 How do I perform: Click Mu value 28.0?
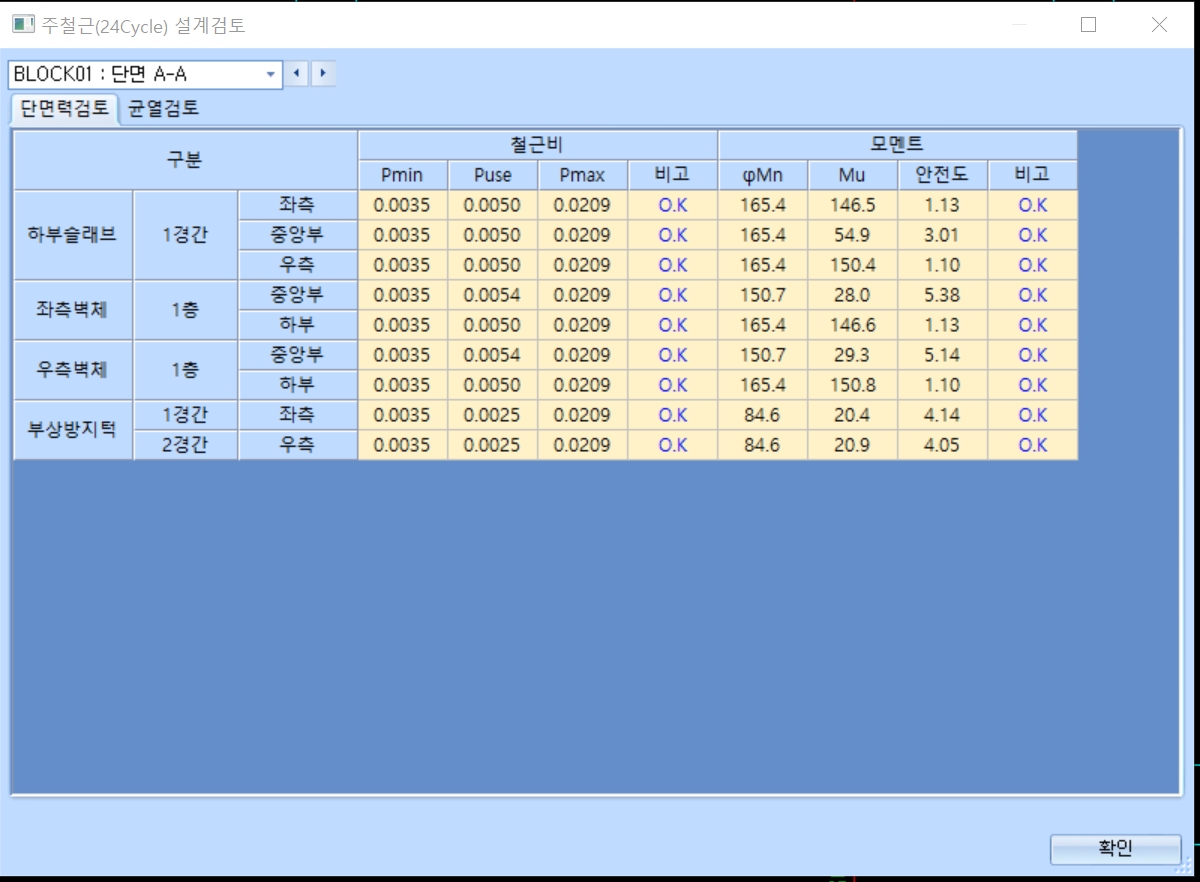coord(853,295)
